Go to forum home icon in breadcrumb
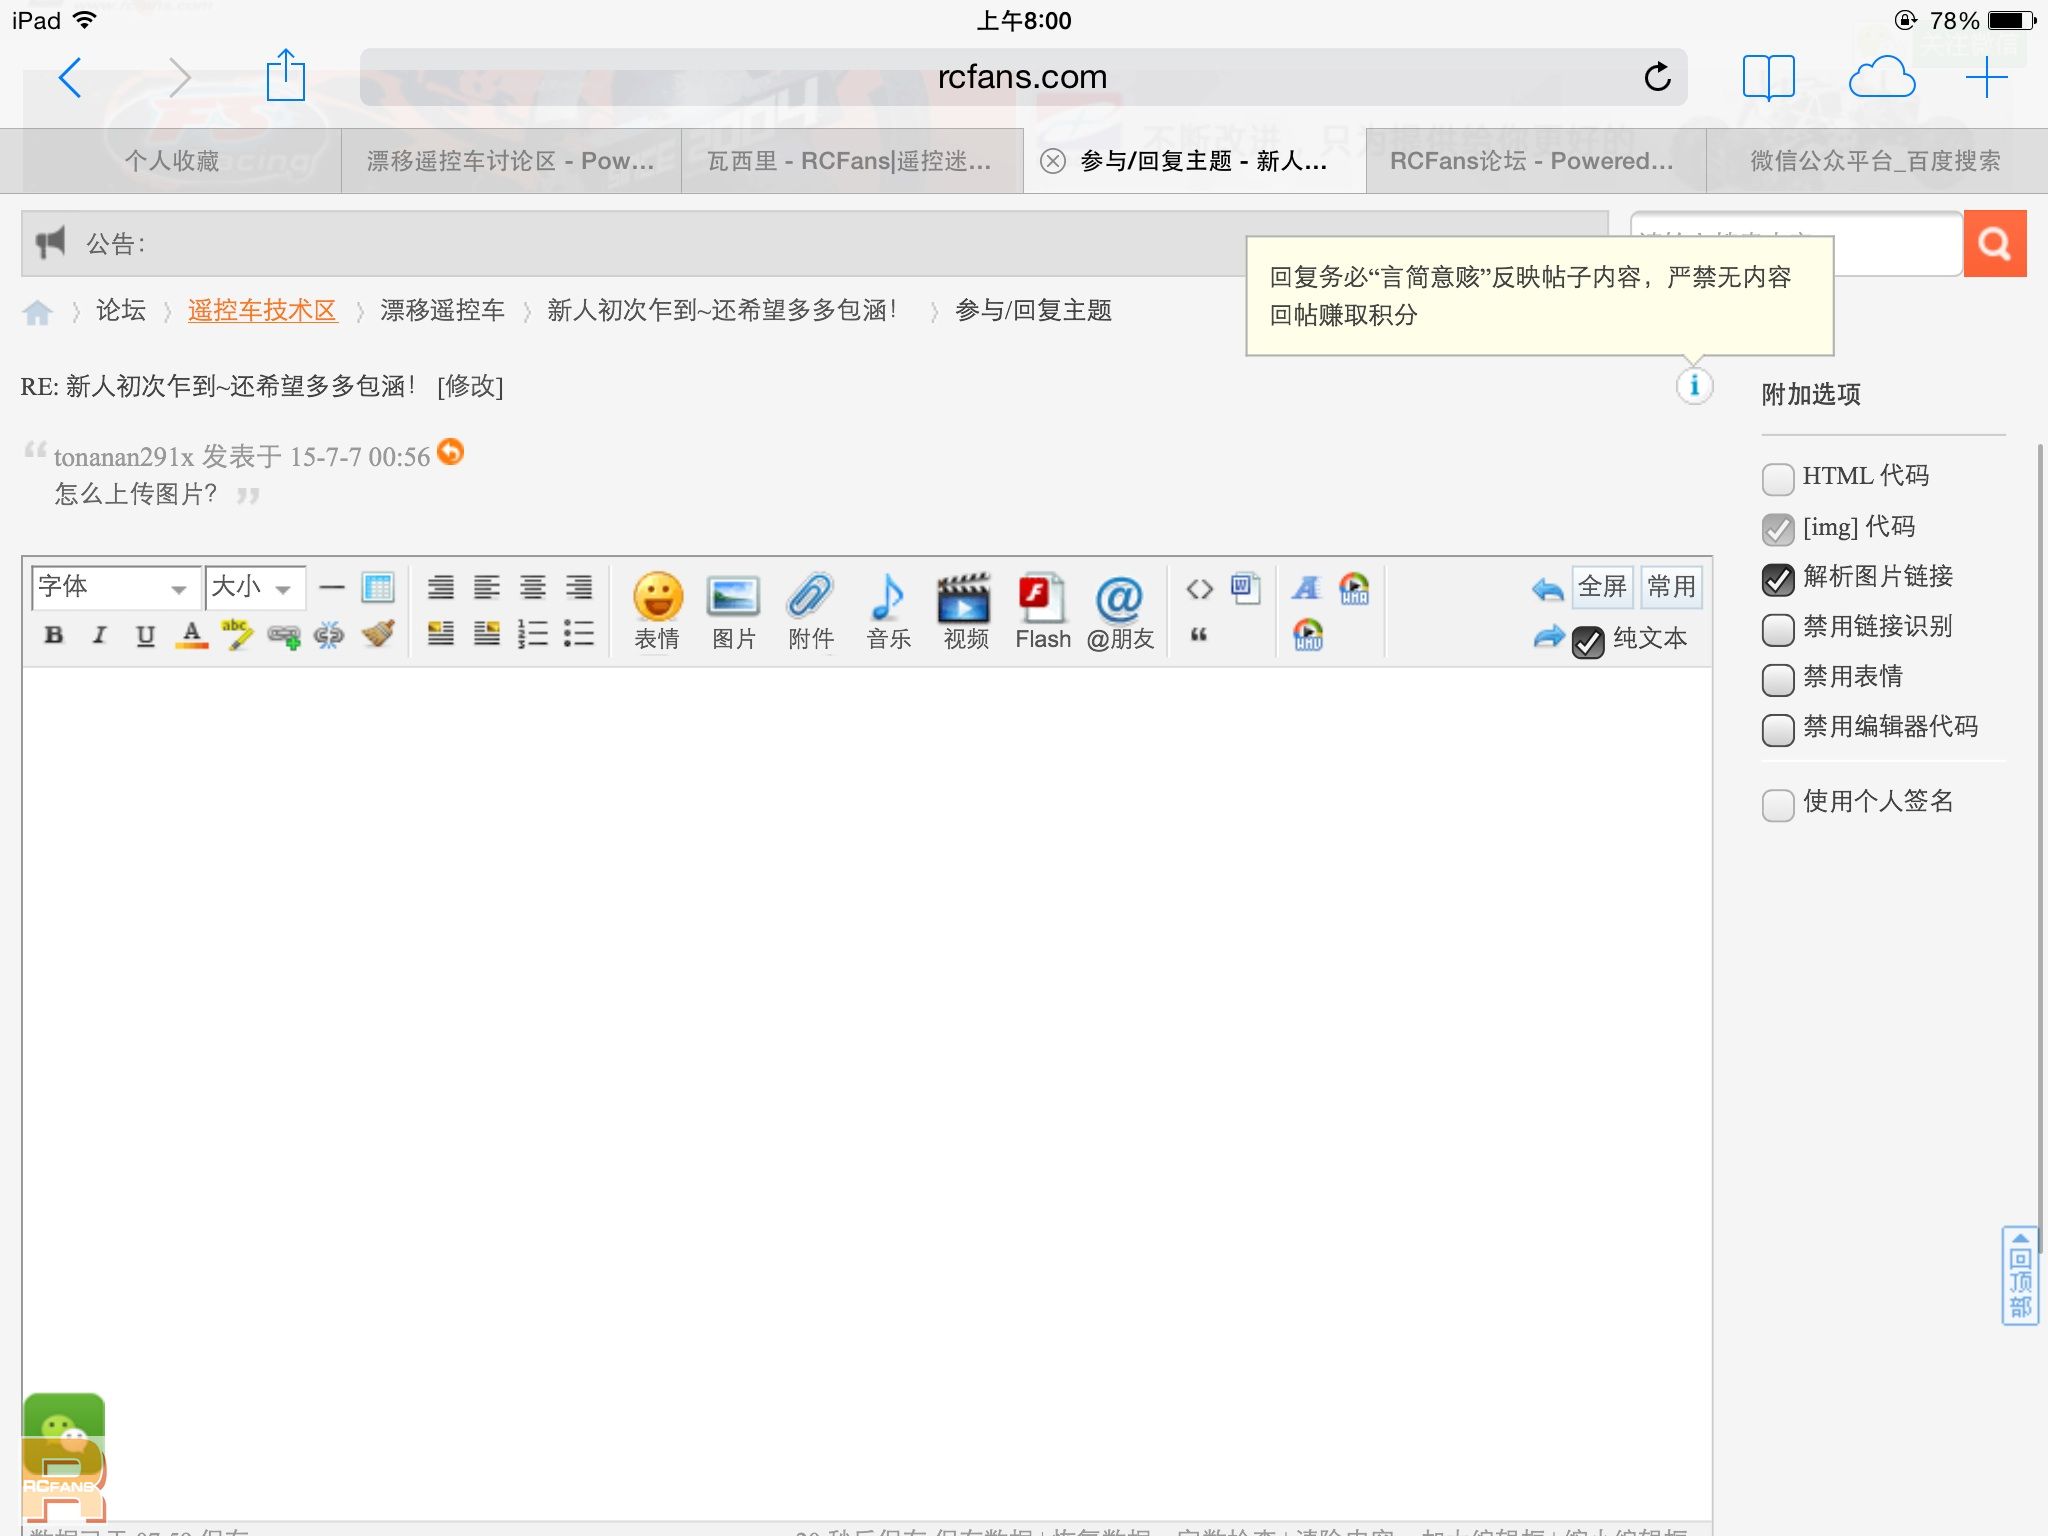The height and width of the screenshot is (1536, 2048). 38,312
